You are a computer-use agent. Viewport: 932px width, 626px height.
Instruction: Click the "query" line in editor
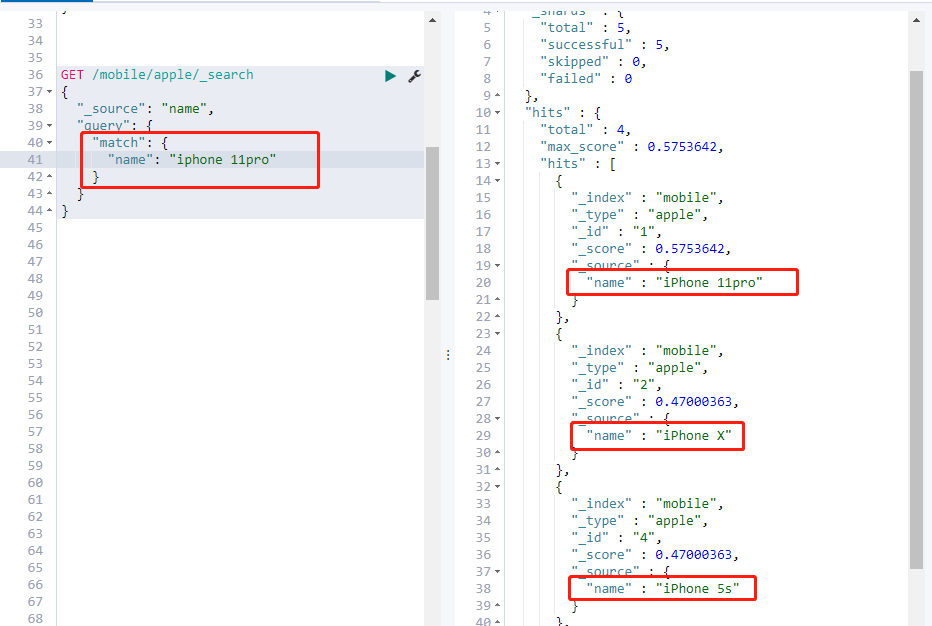tap(115, 125)
